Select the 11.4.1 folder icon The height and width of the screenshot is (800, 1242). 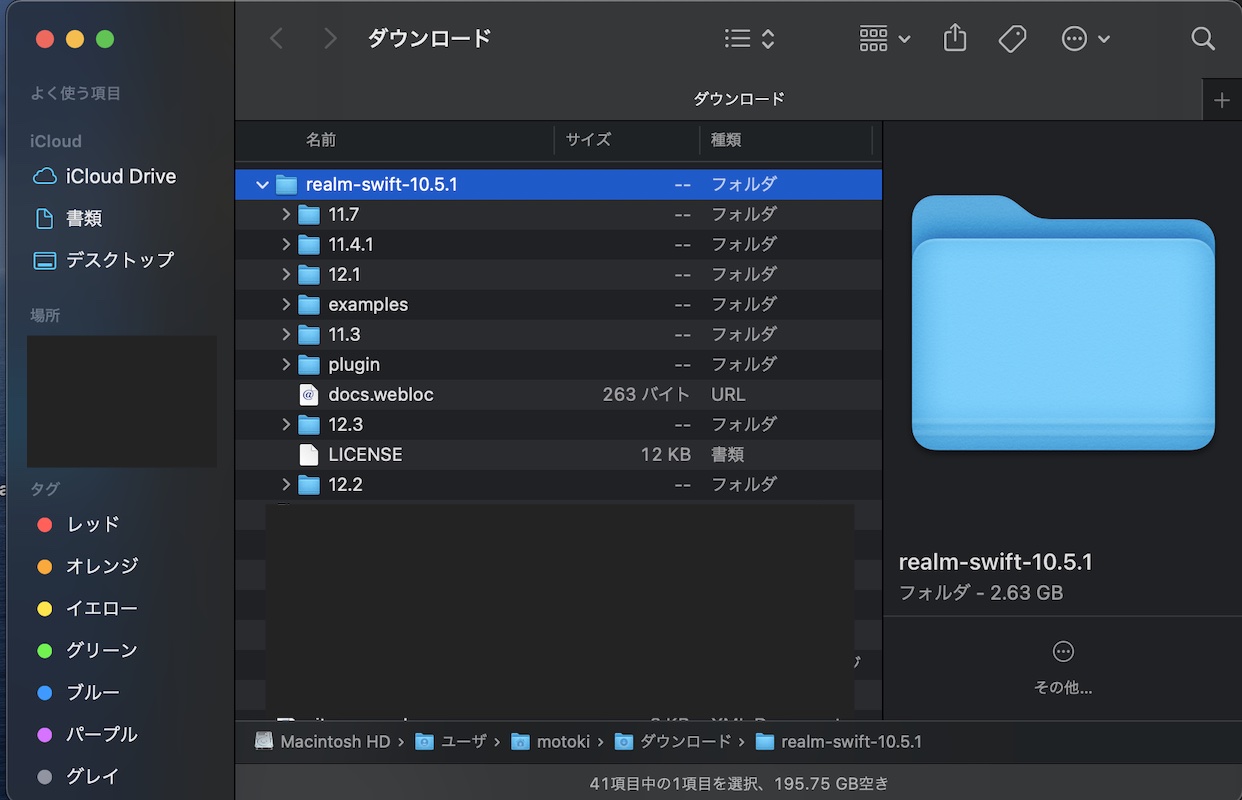(x=309, y=244)
